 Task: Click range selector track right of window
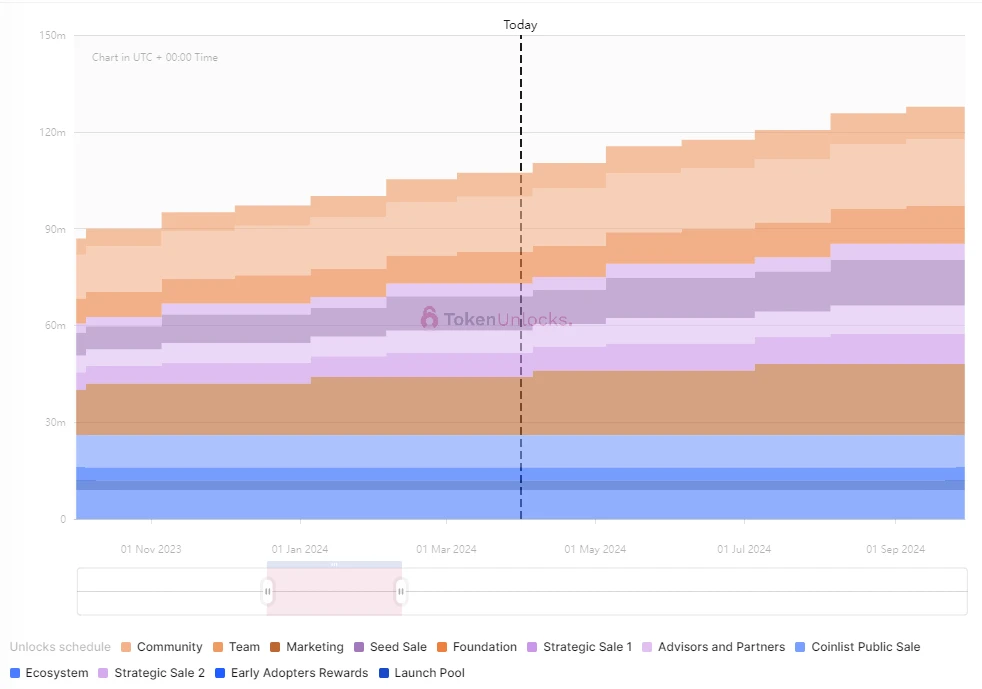pos(680,591)
